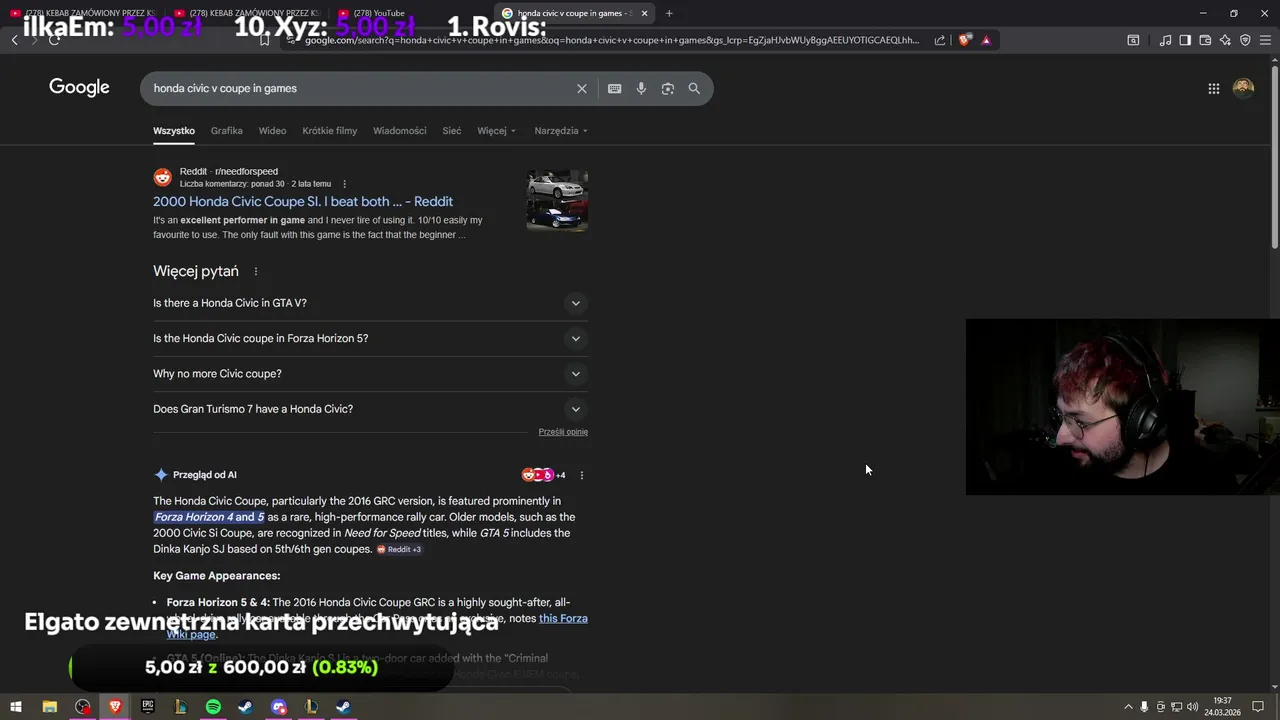Select the Wszystko results tab
The width and height of the screenshot is (1280, 720).
(x=174, y=131)
